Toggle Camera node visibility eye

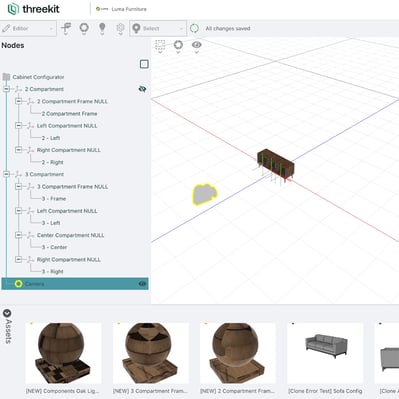(x=142, y=284)
